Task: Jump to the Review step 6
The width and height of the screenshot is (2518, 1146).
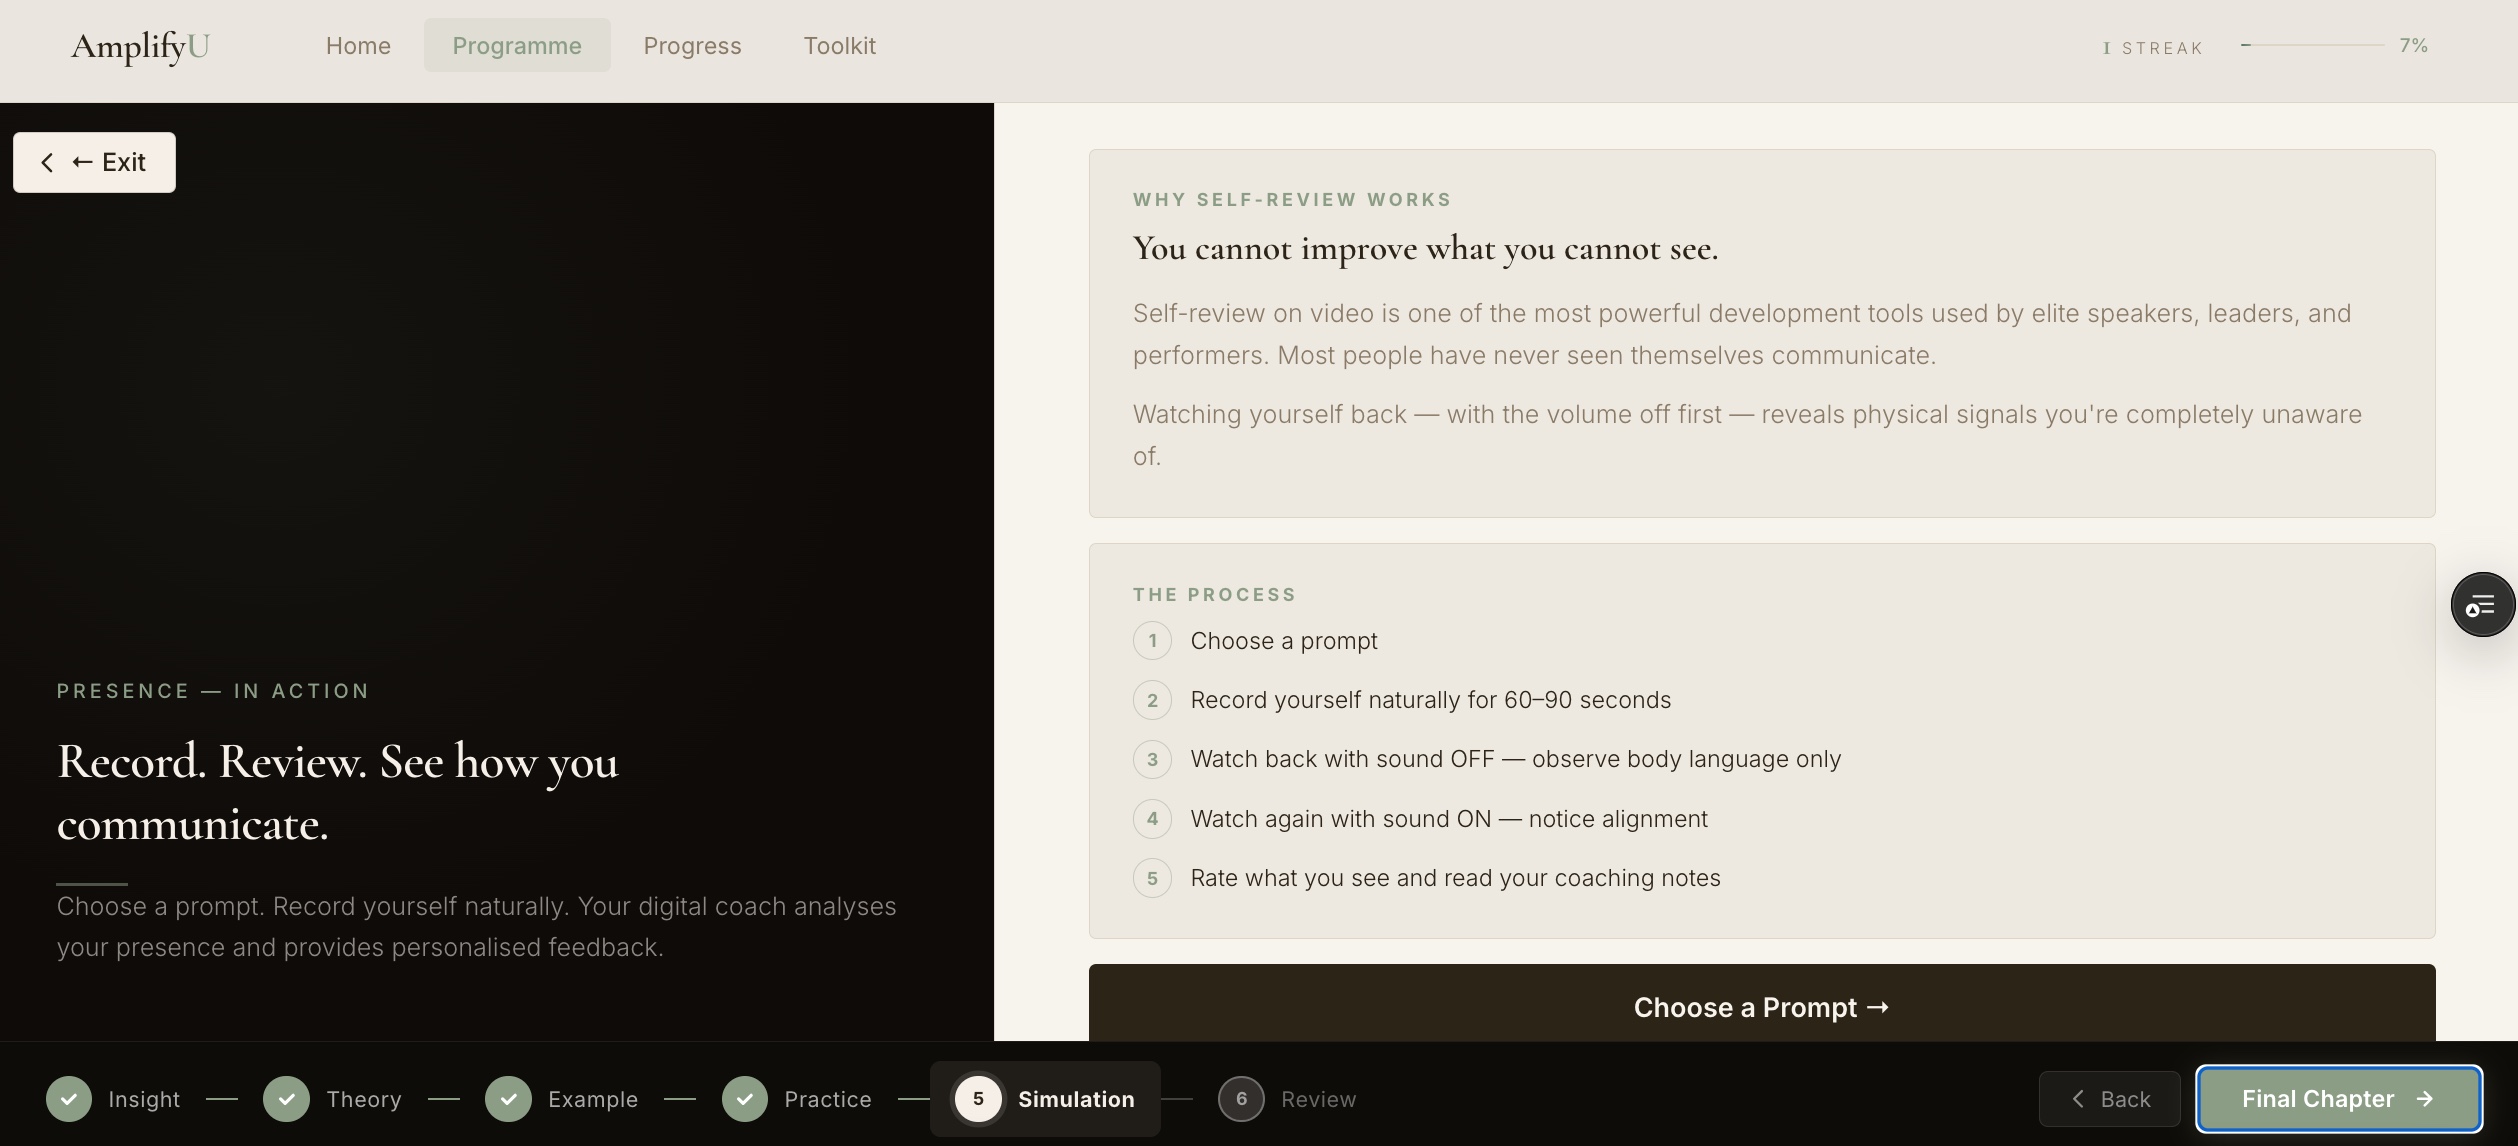Action: pos(1287,1099)
